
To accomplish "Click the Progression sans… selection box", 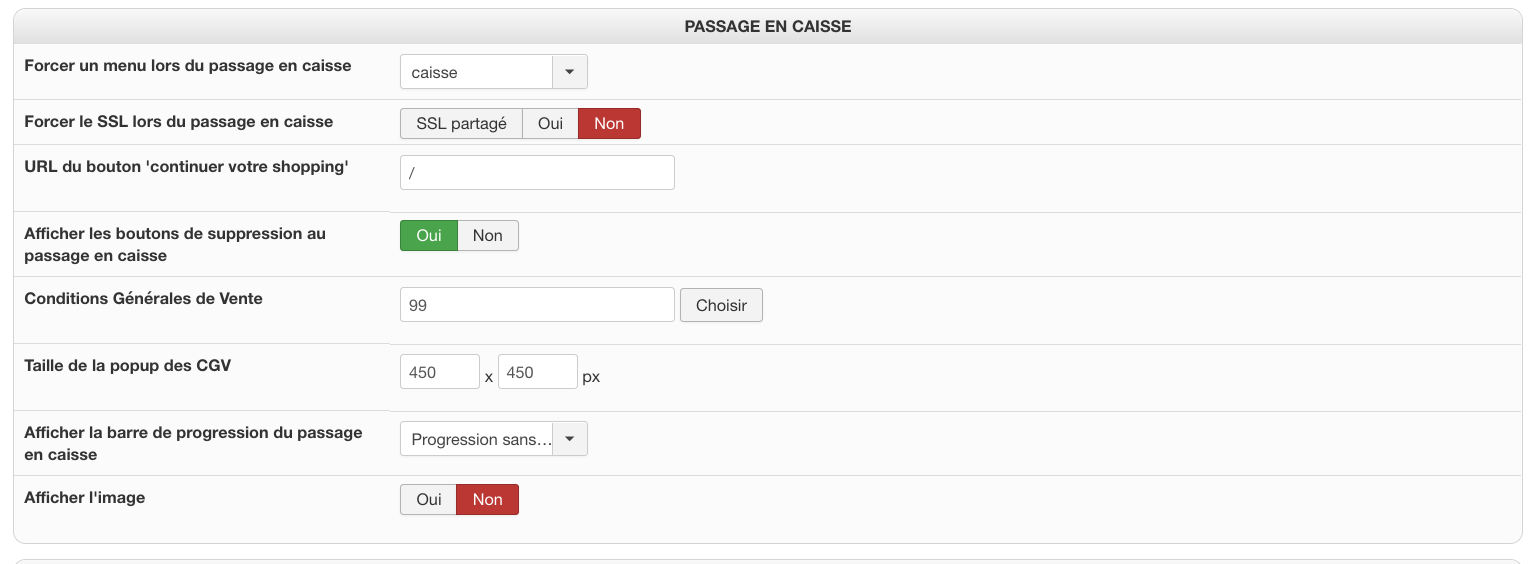I will pos(476,439).
